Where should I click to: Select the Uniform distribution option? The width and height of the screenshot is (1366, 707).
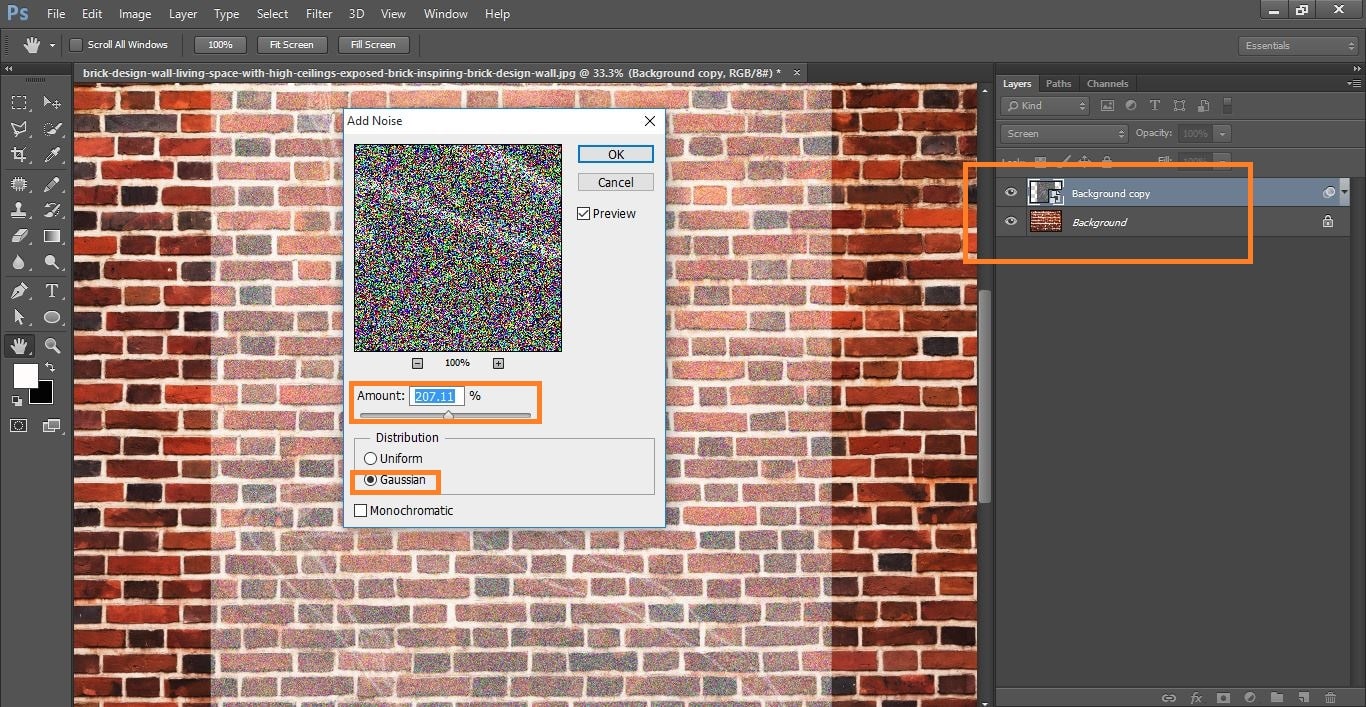pyautogui.click(x=371, y=458)
